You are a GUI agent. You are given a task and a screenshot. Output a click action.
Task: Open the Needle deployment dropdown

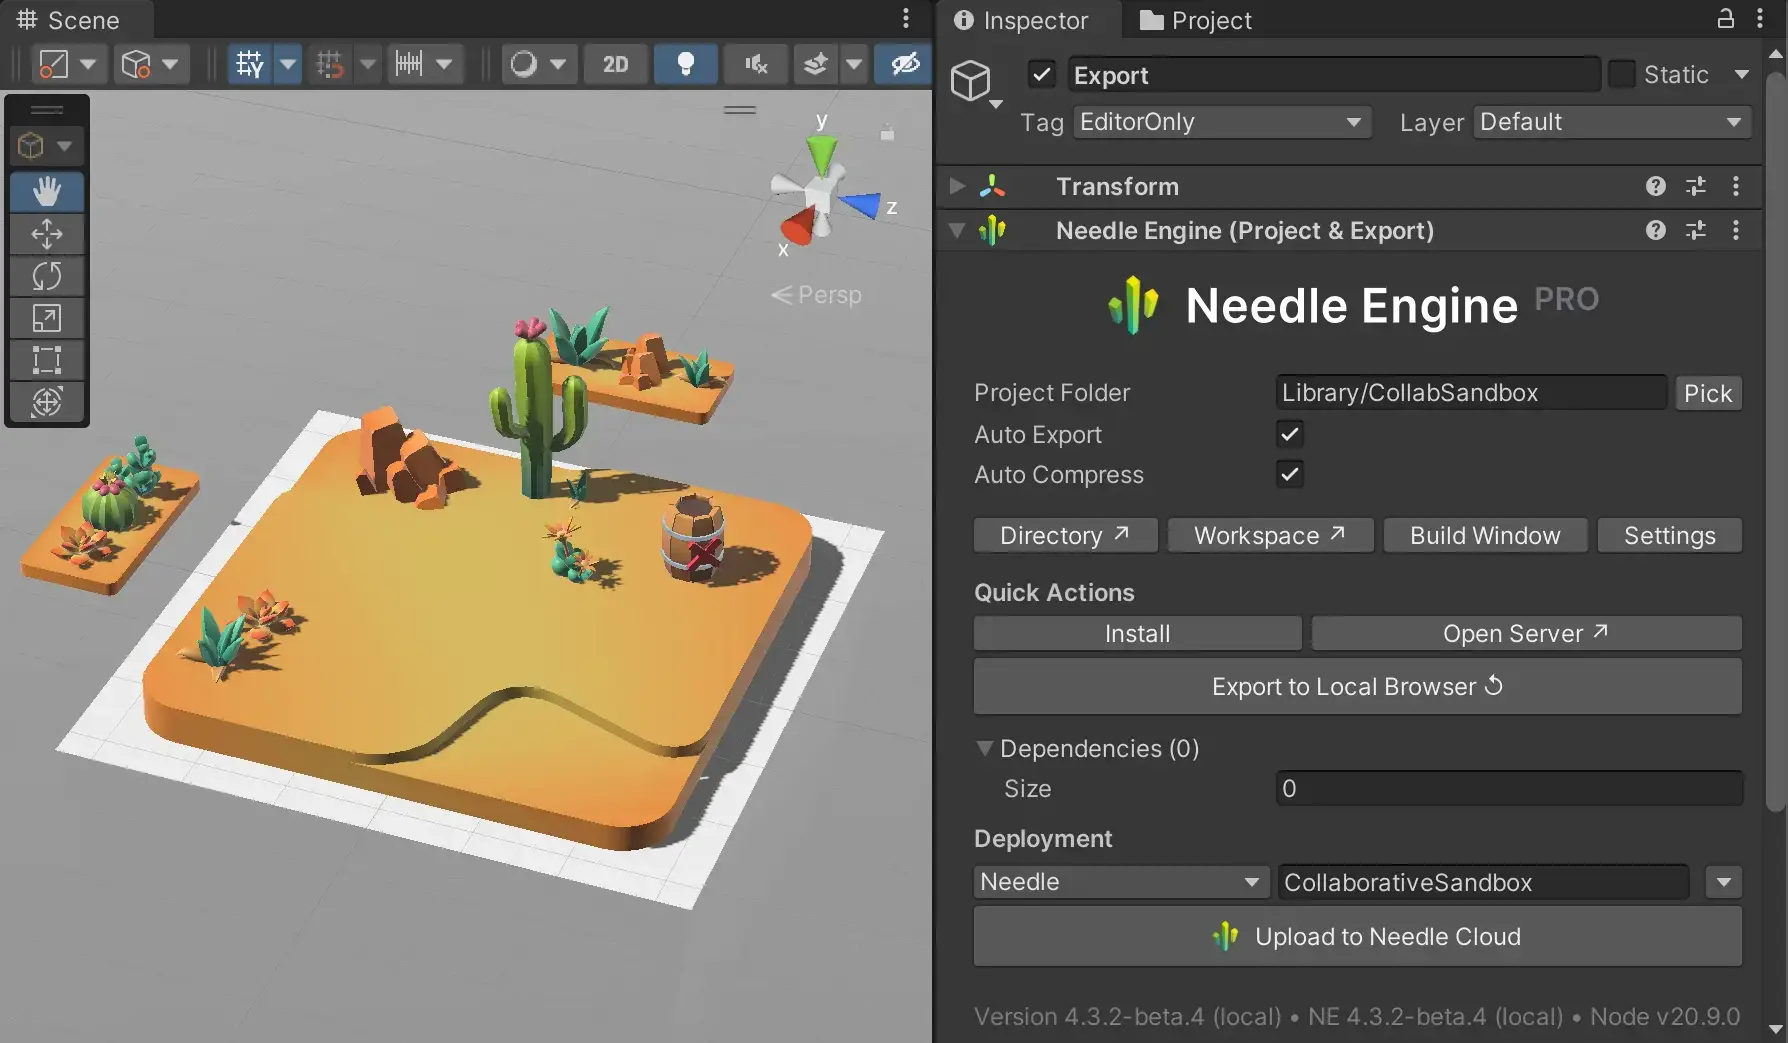[1121, 882]
